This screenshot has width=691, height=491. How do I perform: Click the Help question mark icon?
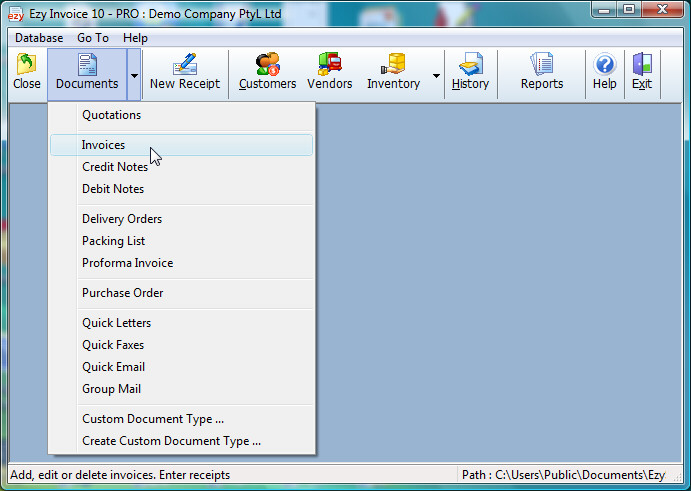click(605, 64)
